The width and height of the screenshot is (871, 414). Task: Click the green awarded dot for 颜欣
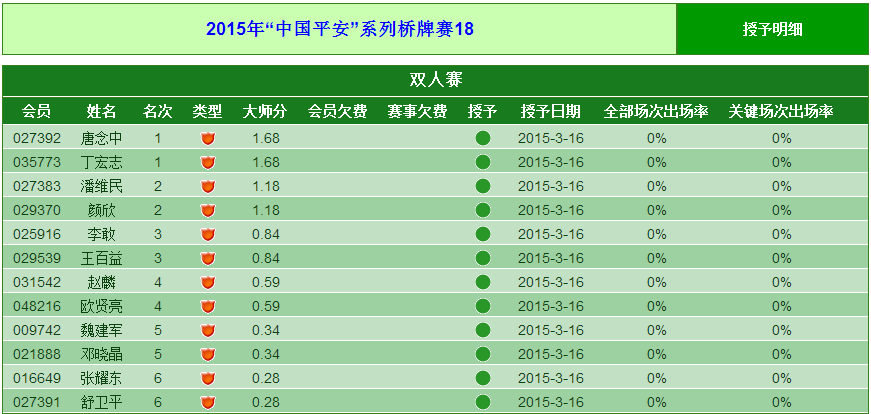pos(483,210)
